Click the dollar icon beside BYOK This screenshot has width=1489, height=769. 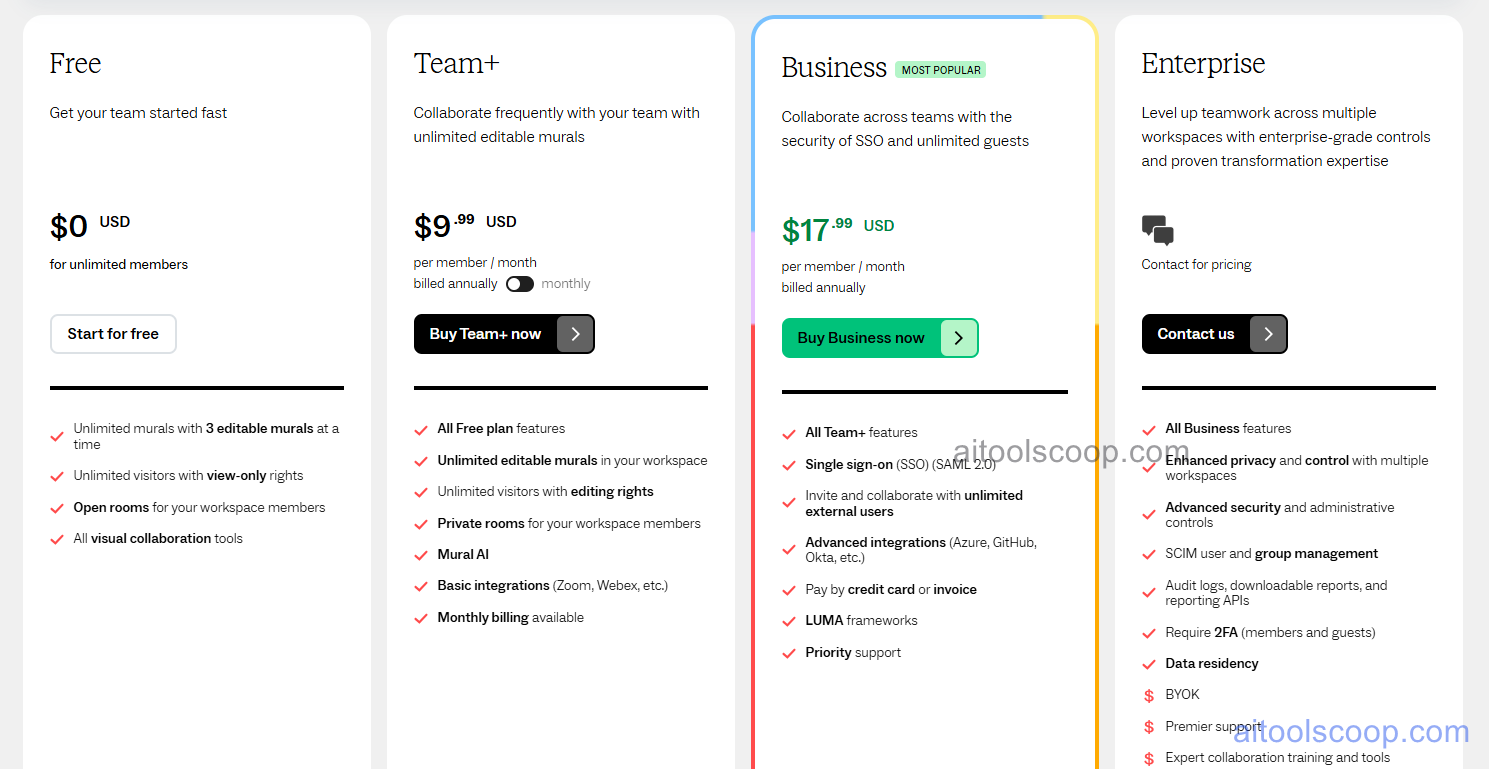(x=1149, y=695)
